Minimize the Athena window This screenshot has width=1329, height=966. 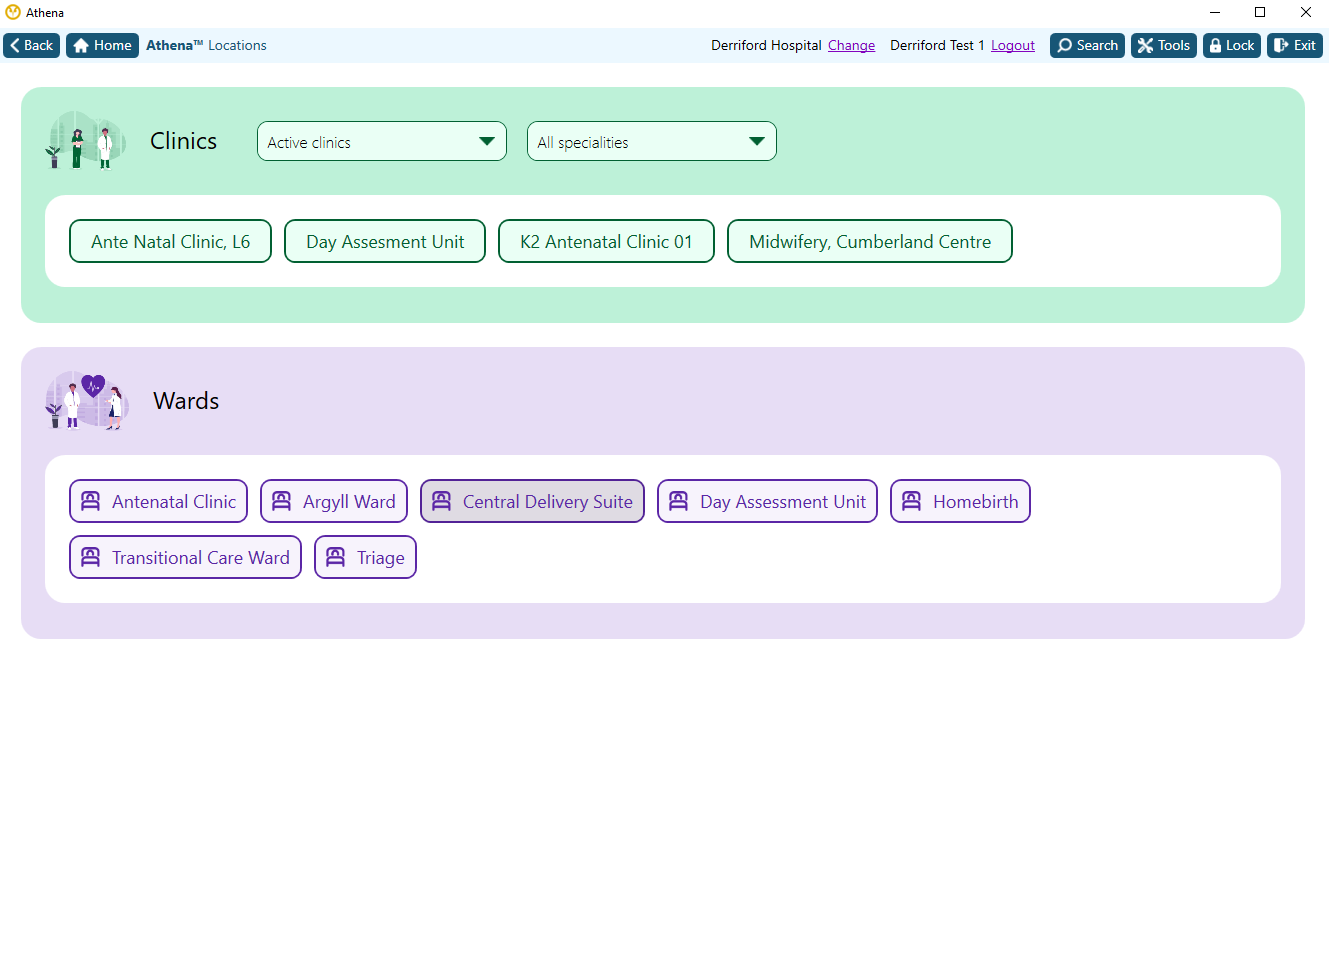pos(1215,12)
